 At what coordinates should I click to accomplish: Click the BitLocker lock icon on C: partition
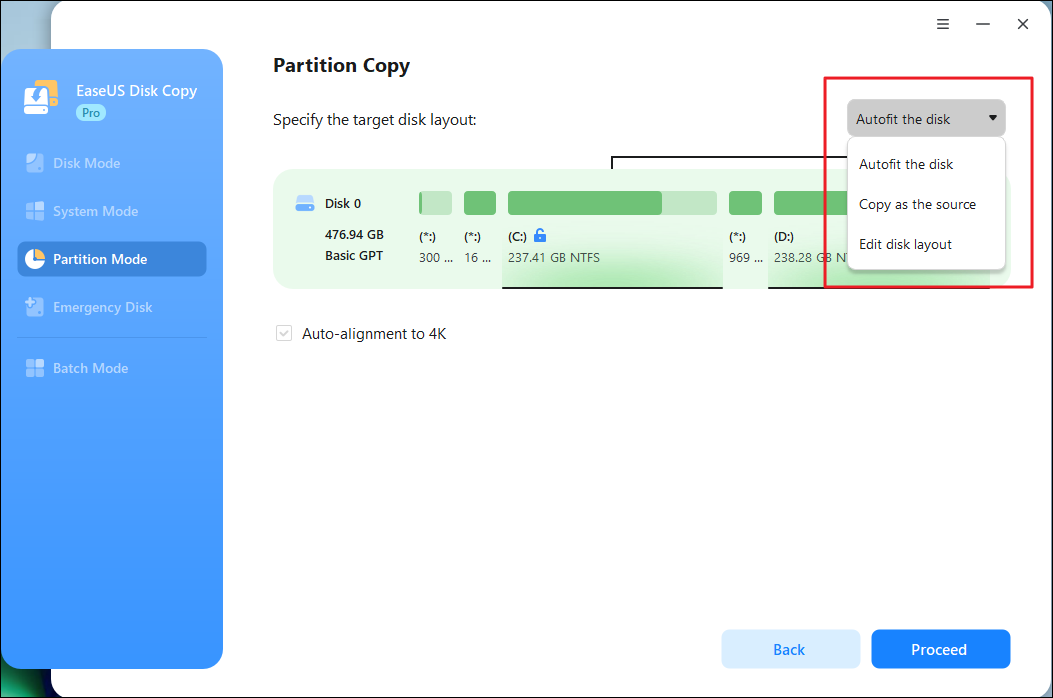click(538, 236)
